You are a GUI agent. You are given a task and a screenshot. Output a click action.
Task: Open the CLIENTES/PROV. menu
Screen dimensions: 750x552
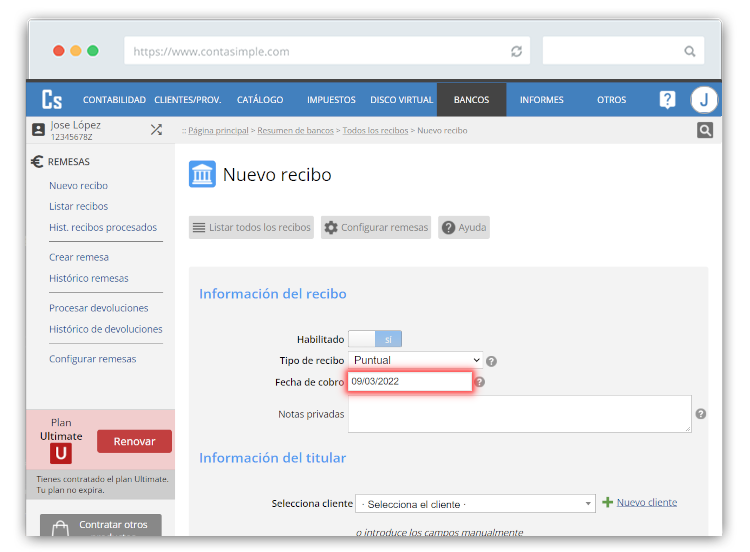pos(188,99)
